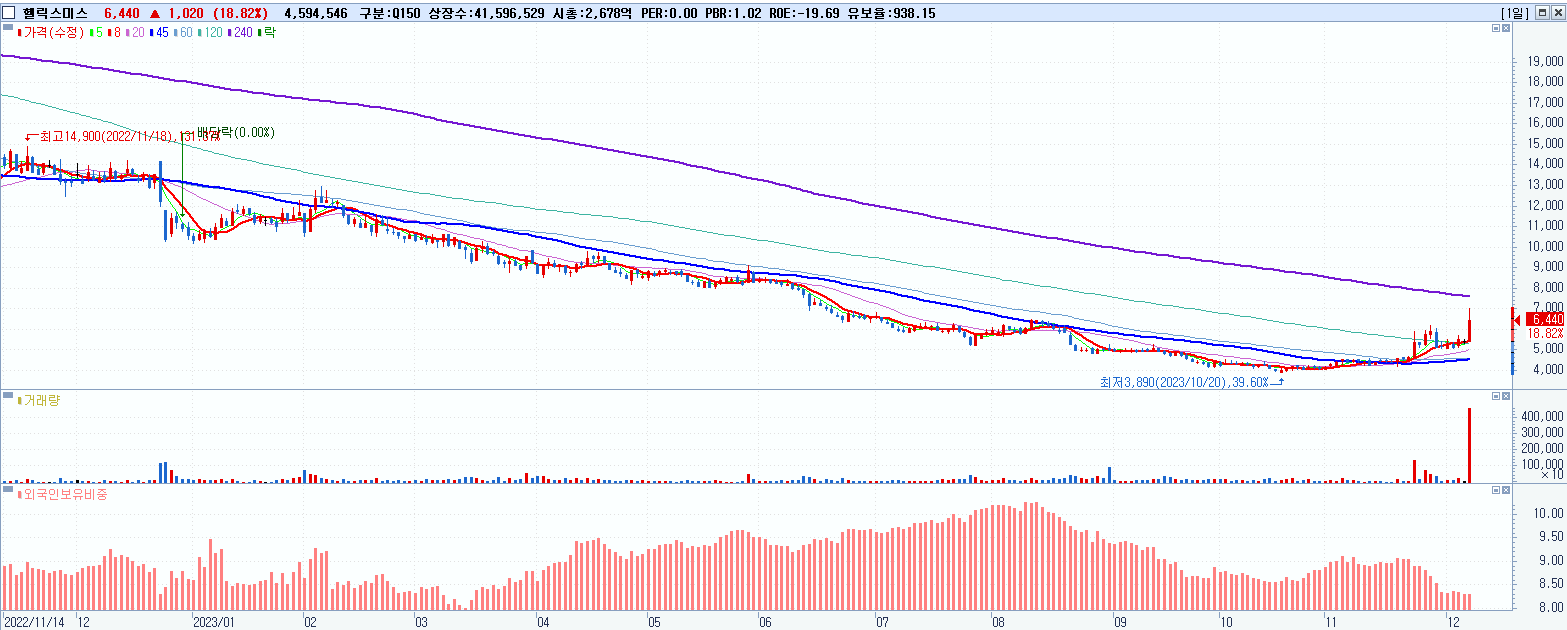Toggle the 5-day moving average legend
Screen dimensions: 1567x630
click(95, 32)
